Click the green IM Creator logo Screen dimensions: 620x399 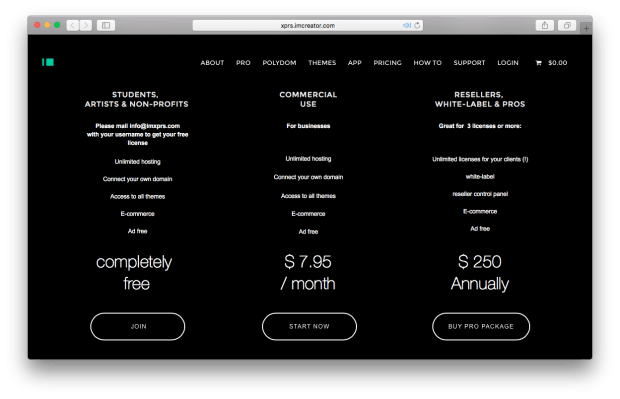48,62
